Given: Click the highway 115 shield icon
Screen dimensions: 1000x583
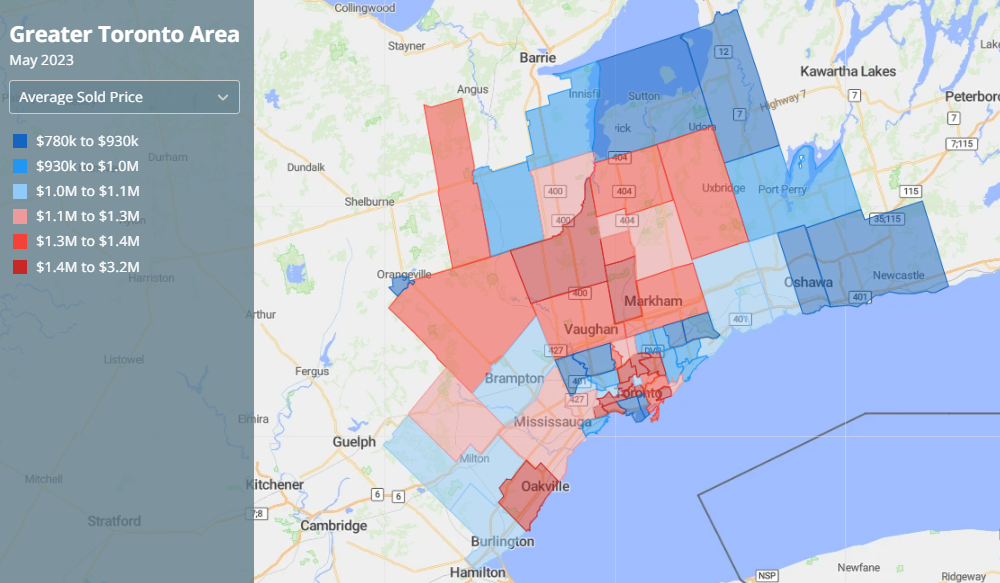Looking at the screenshot, I should [x=911, y=191].
